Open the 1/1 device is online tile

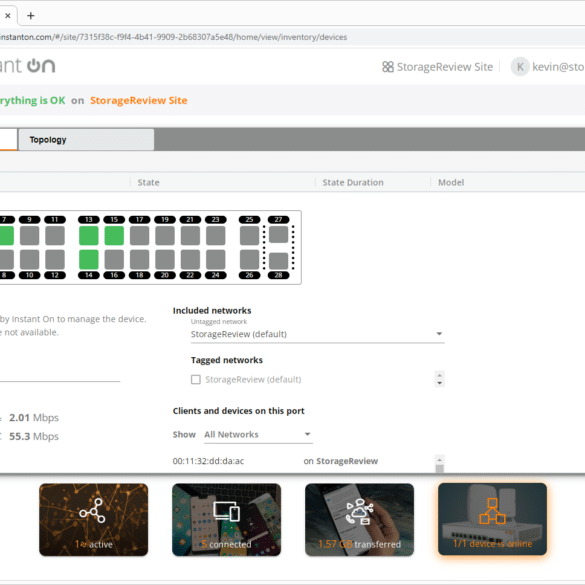[492, 519]
